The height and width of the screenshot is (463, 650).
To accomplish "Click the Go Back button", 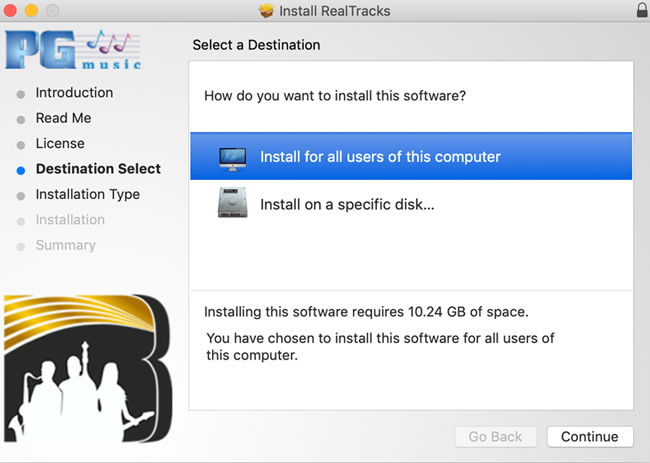I will (496, 436).
